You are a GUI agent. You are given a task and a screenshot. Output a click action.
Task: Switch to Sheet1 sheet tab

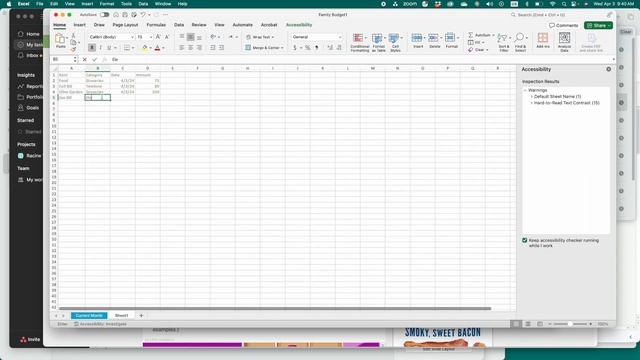point(121,316)
